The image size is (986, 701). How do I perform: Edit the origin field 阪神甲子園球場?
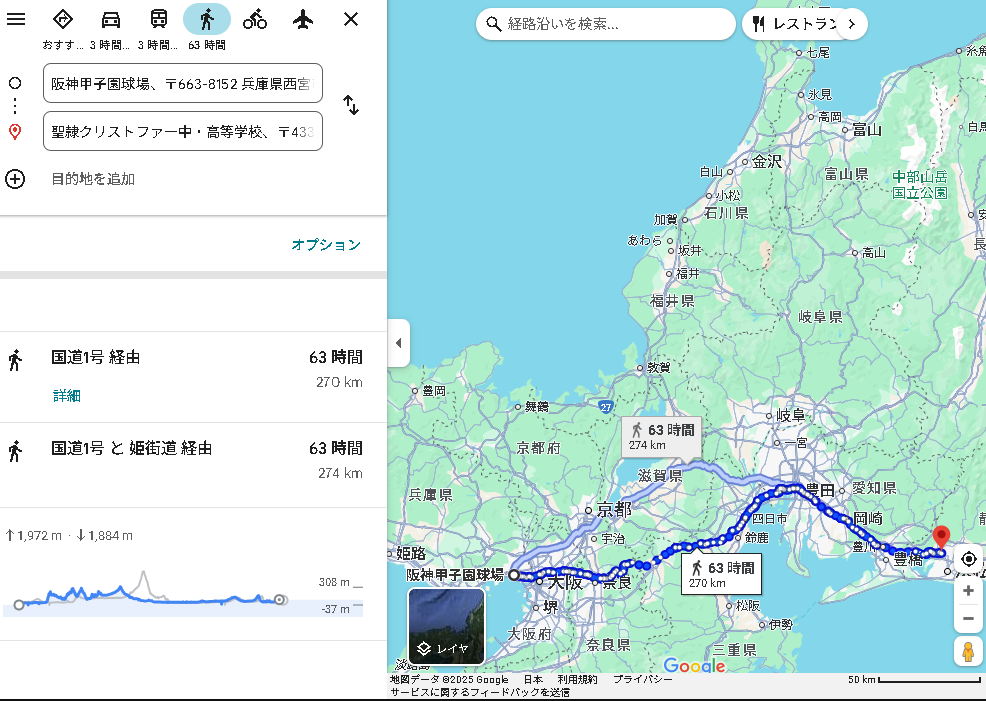[182, 83]
